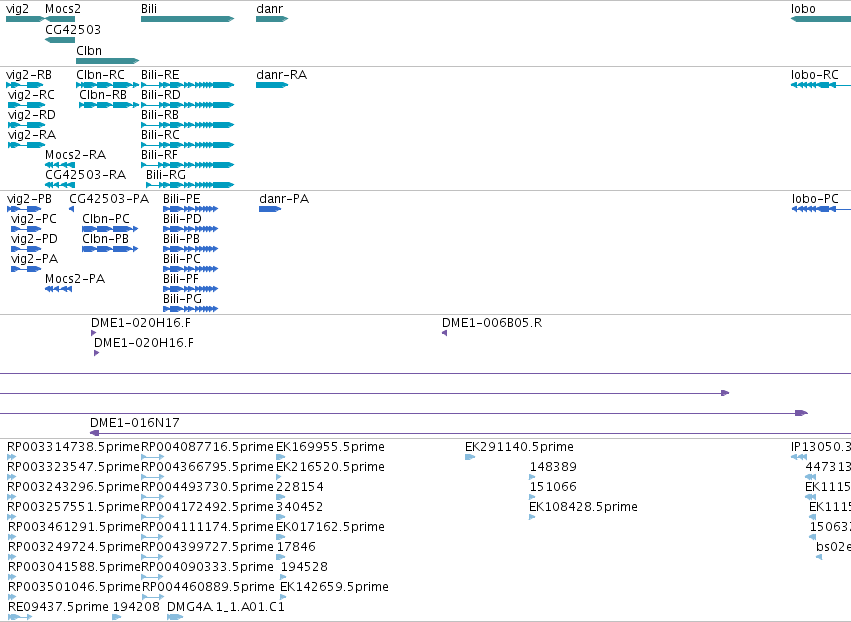Screen dimensions: 851x622
Task: Select the DME1-016N17 clone label
Action: pos(135,422)
